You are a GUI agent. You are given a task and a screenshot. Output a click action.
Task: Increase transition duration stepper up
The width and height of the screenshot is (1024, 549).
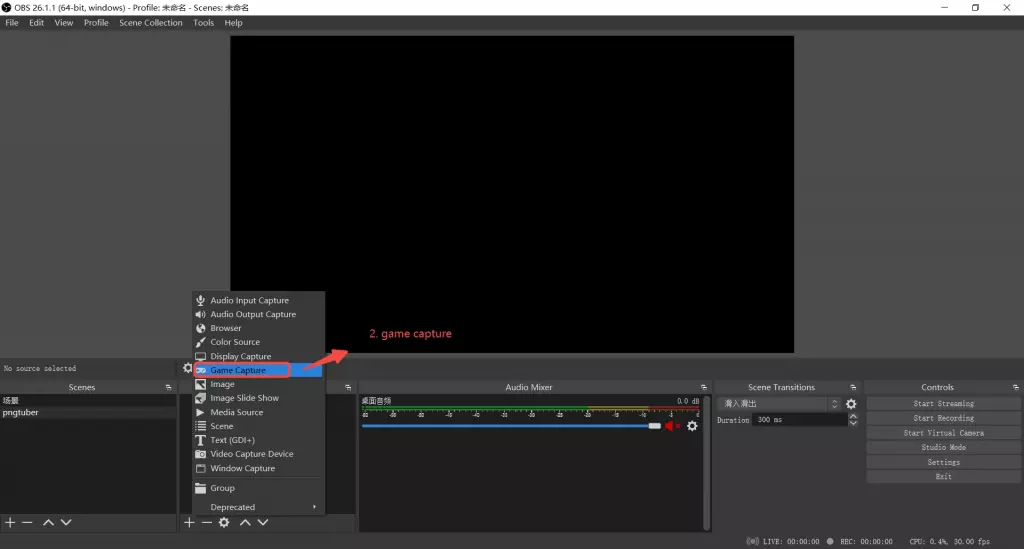pos(853,417)
